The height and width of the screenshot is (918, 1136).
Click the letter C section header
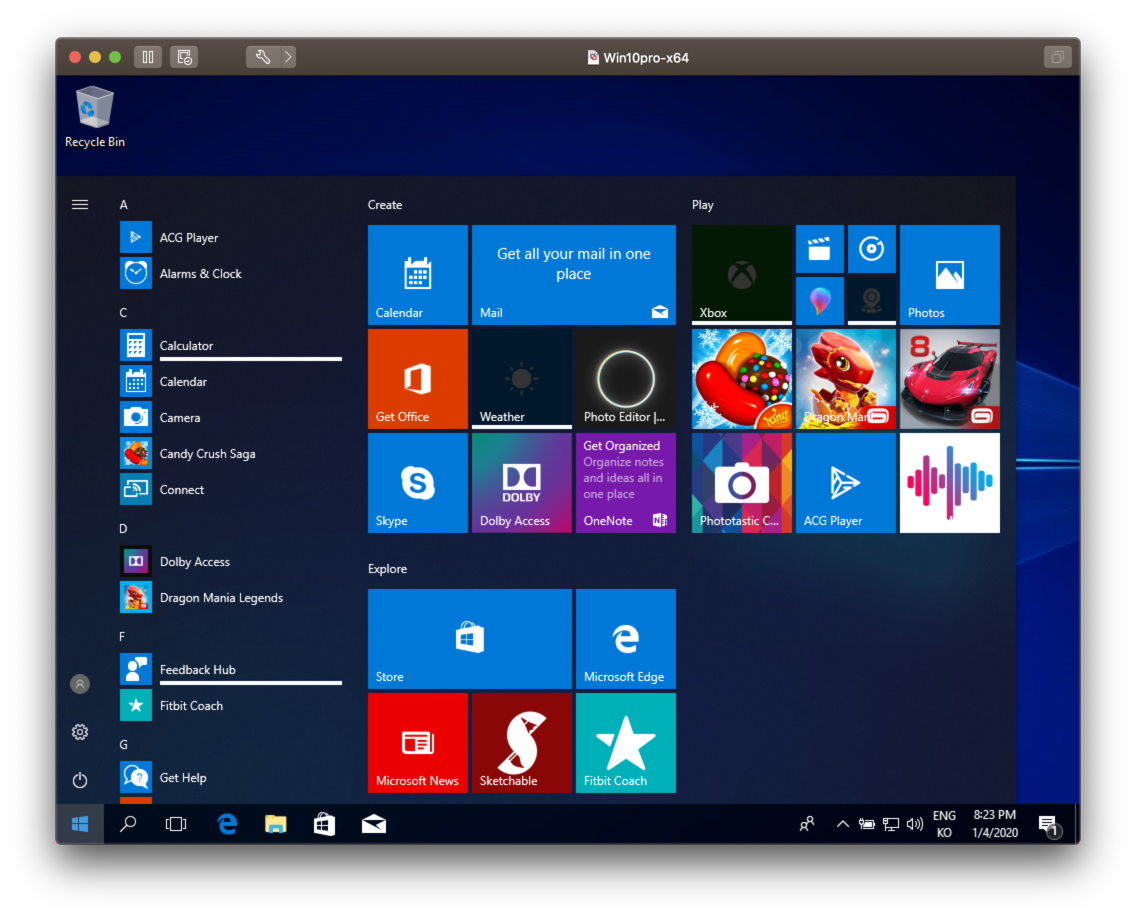point(123,312)
